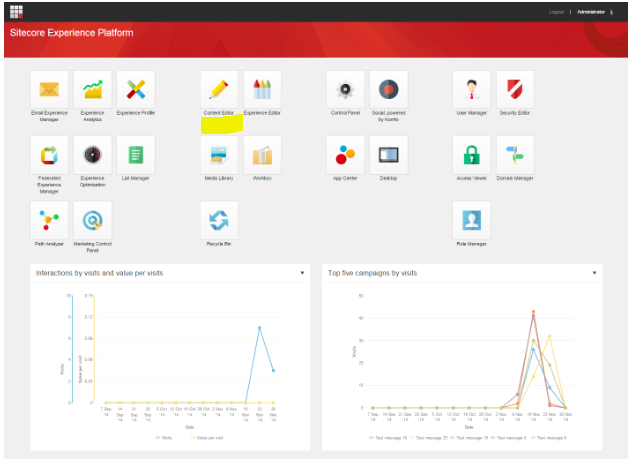The image size is (635, 470).
Task: Click the Logout link
Action: [556, 12]
